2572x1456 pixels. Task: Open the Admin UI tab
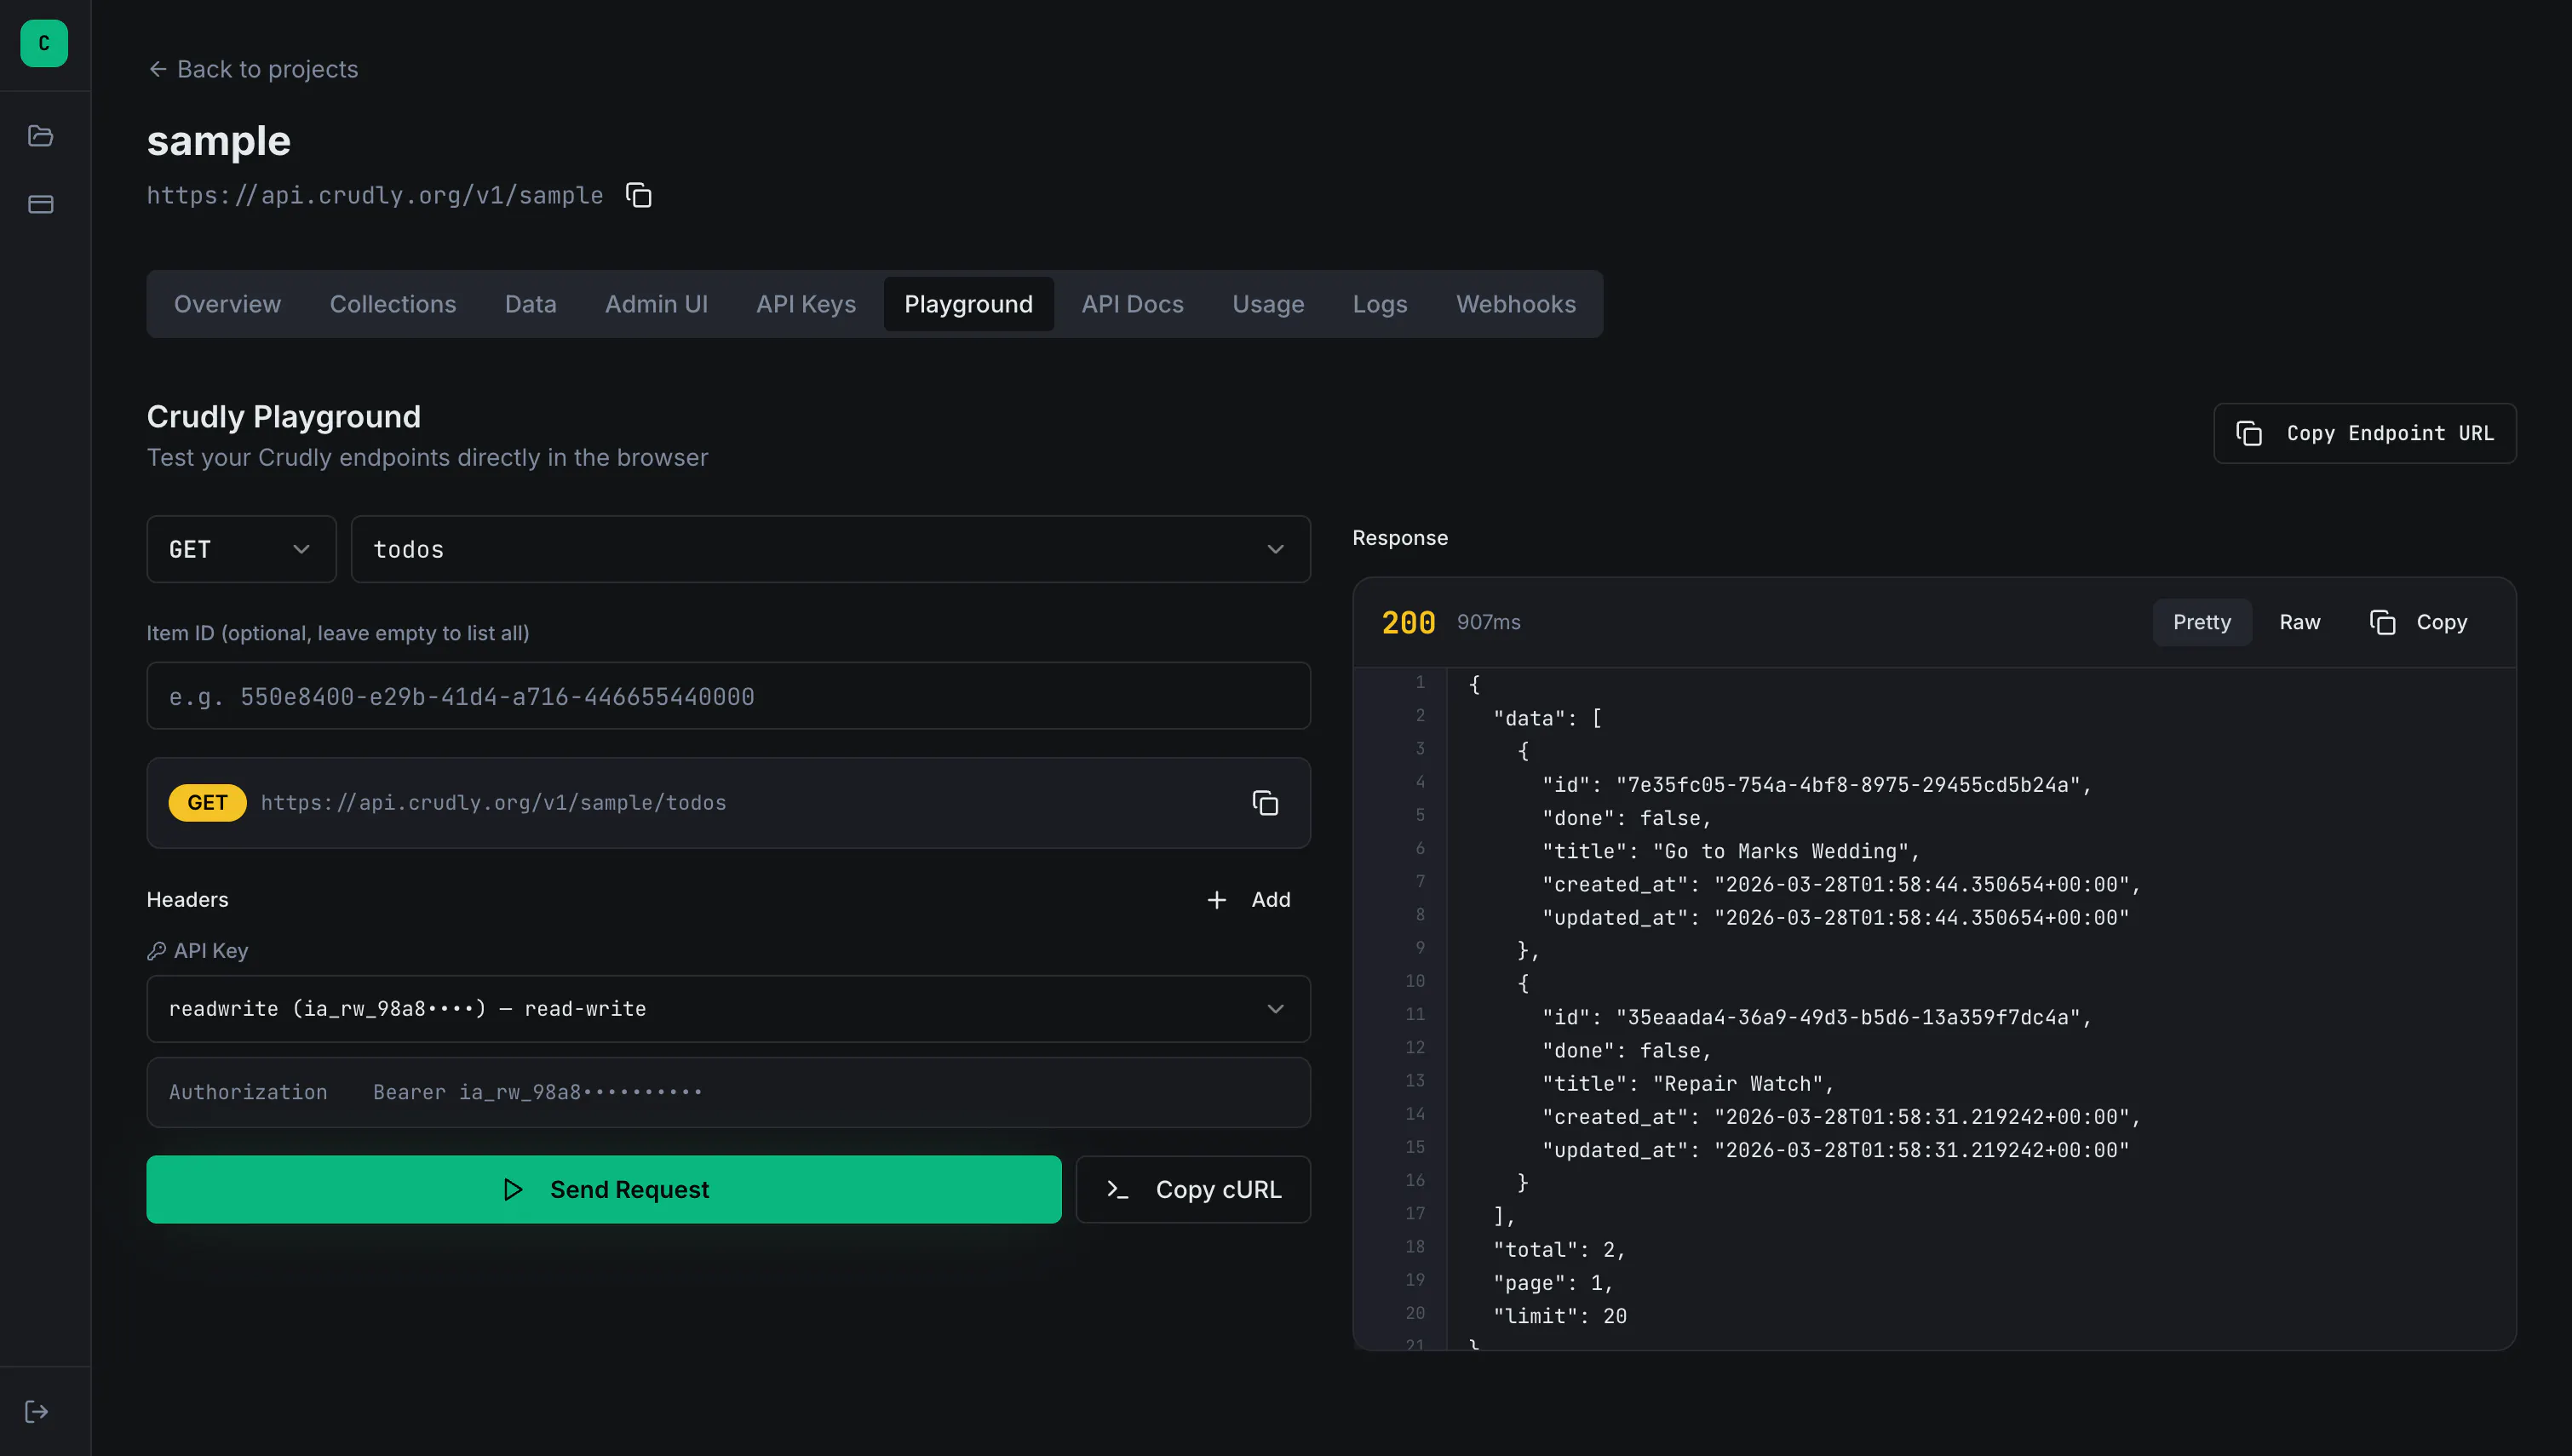(656, 304)
